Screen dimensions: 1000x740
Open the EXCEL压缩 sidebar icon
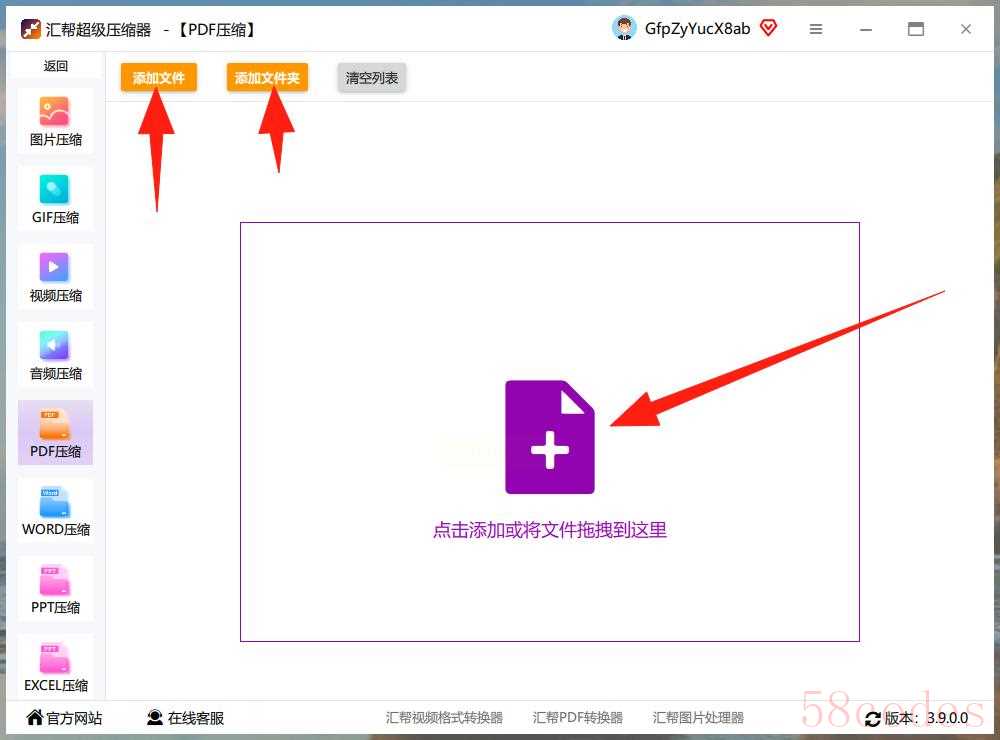point(55,658)
